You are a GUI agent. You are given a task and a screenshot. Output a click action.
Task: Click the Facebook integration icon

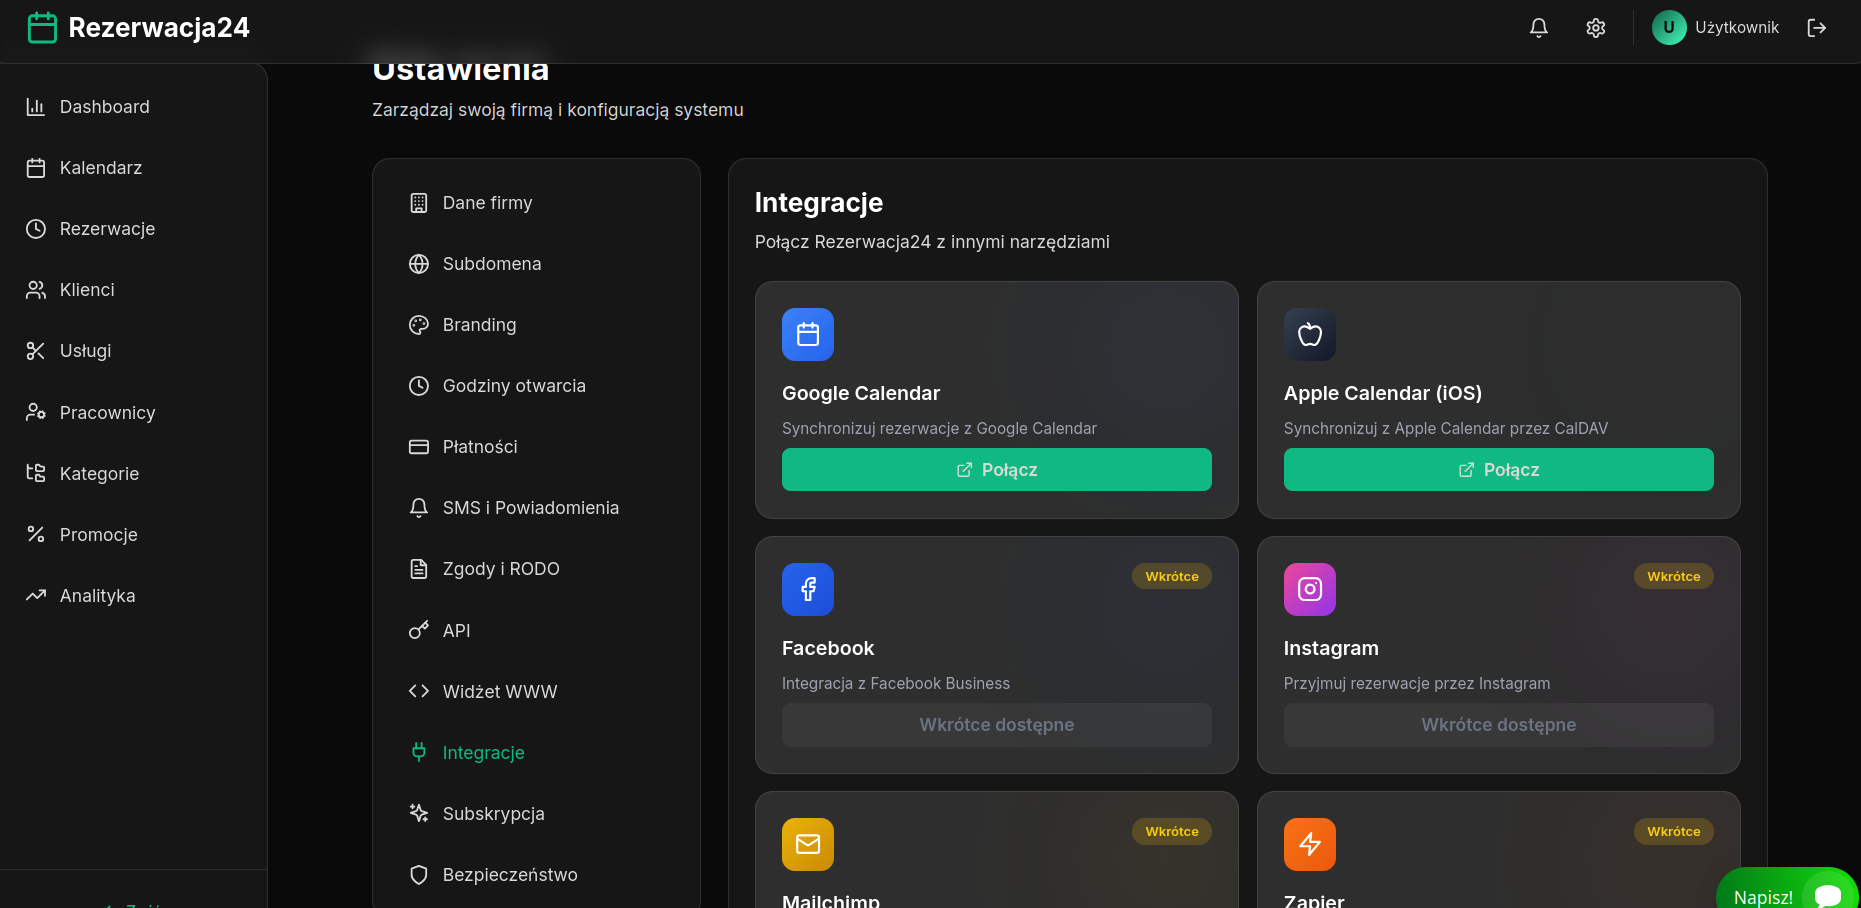(x=807, y=590)
